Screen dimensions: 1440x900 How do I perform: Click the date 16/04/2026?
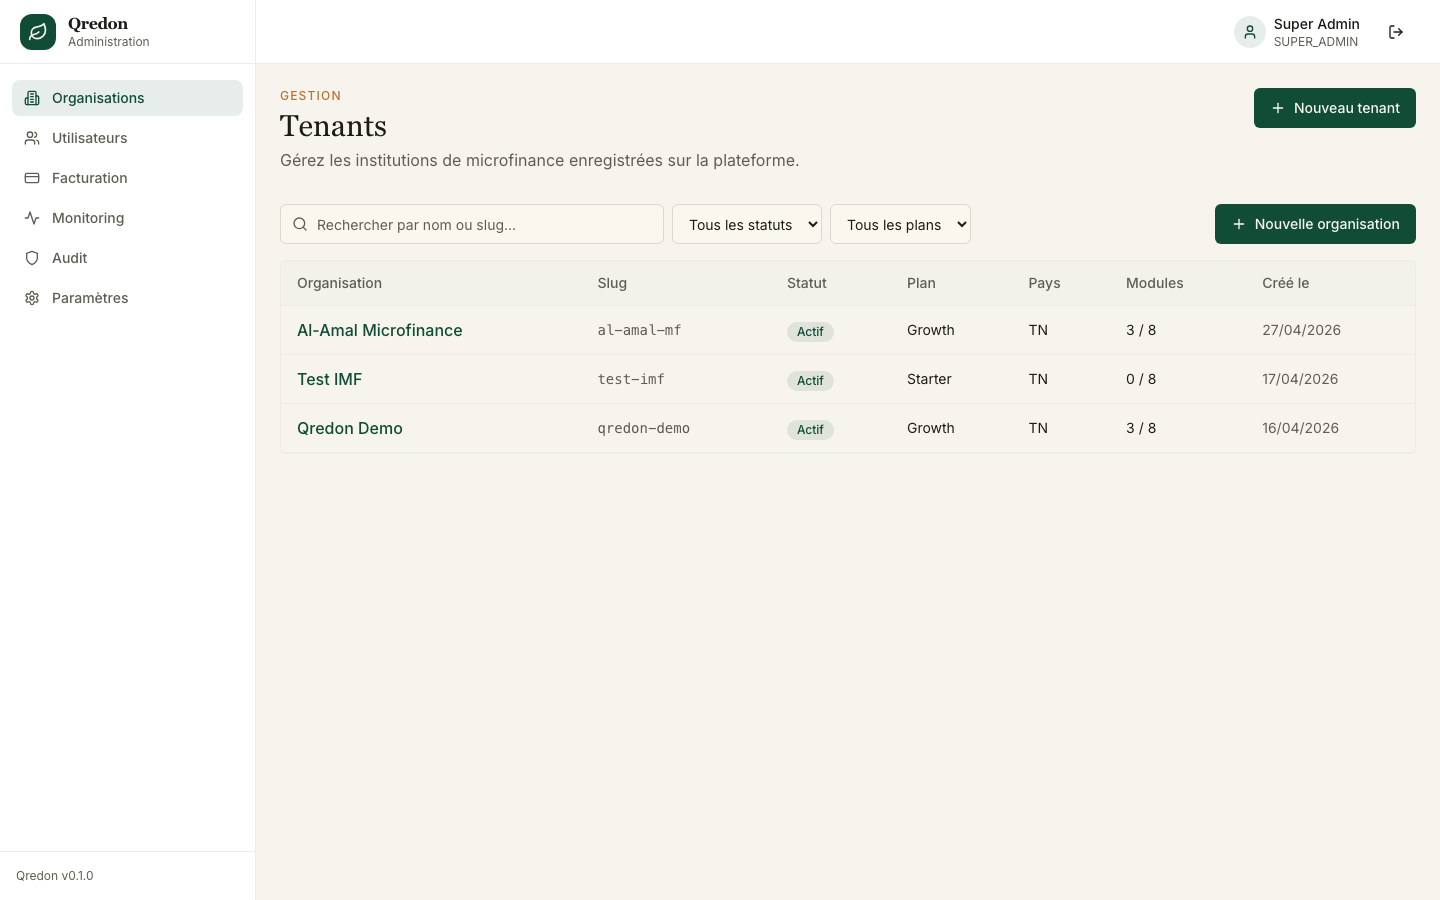click(1300, 428)
